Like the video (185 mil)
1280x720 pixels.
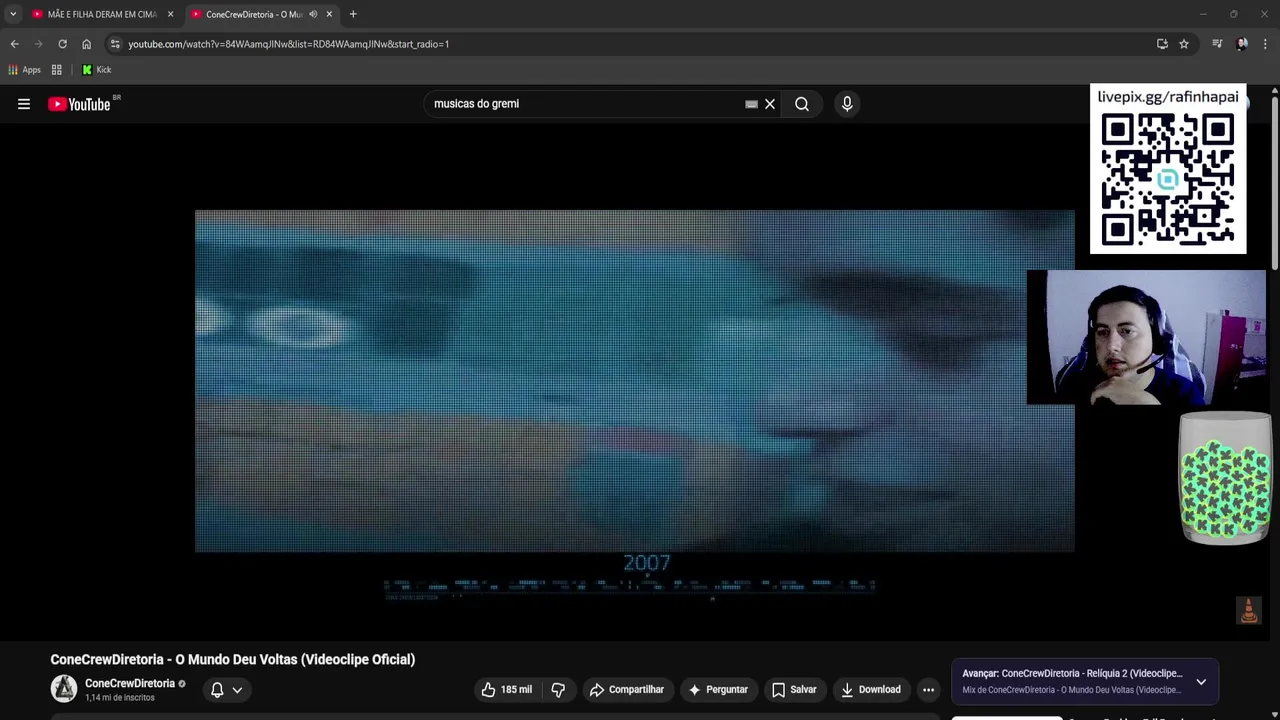point(507,690)
